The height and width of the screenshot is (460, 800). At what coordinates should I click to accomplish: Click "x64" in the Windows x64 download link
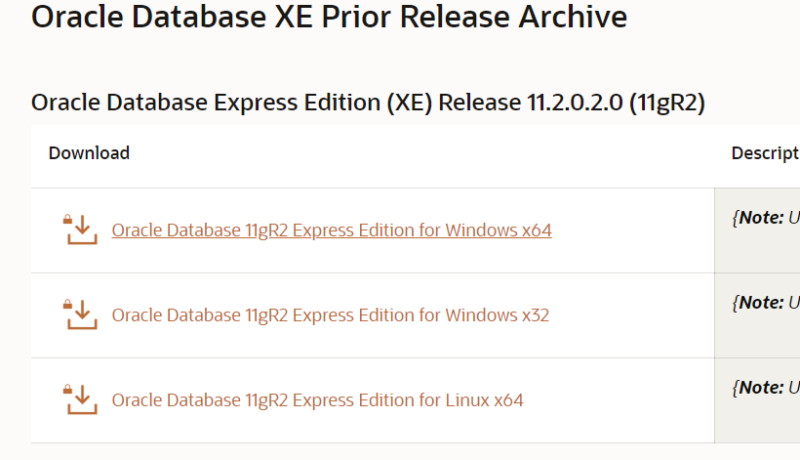click(536, 231)
